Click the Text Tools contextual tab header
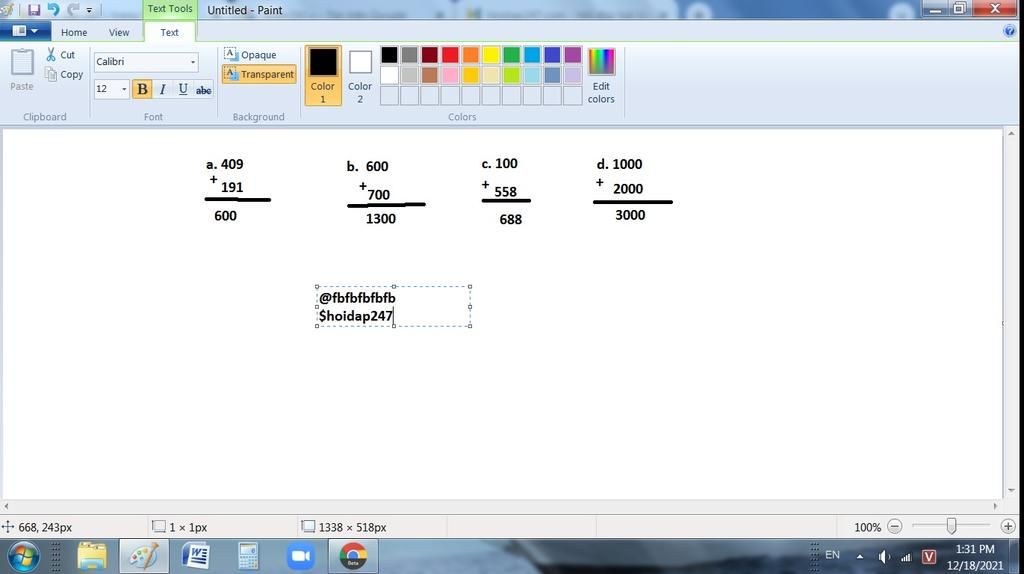Viewport: 1024px width, 574px height. 170,9
